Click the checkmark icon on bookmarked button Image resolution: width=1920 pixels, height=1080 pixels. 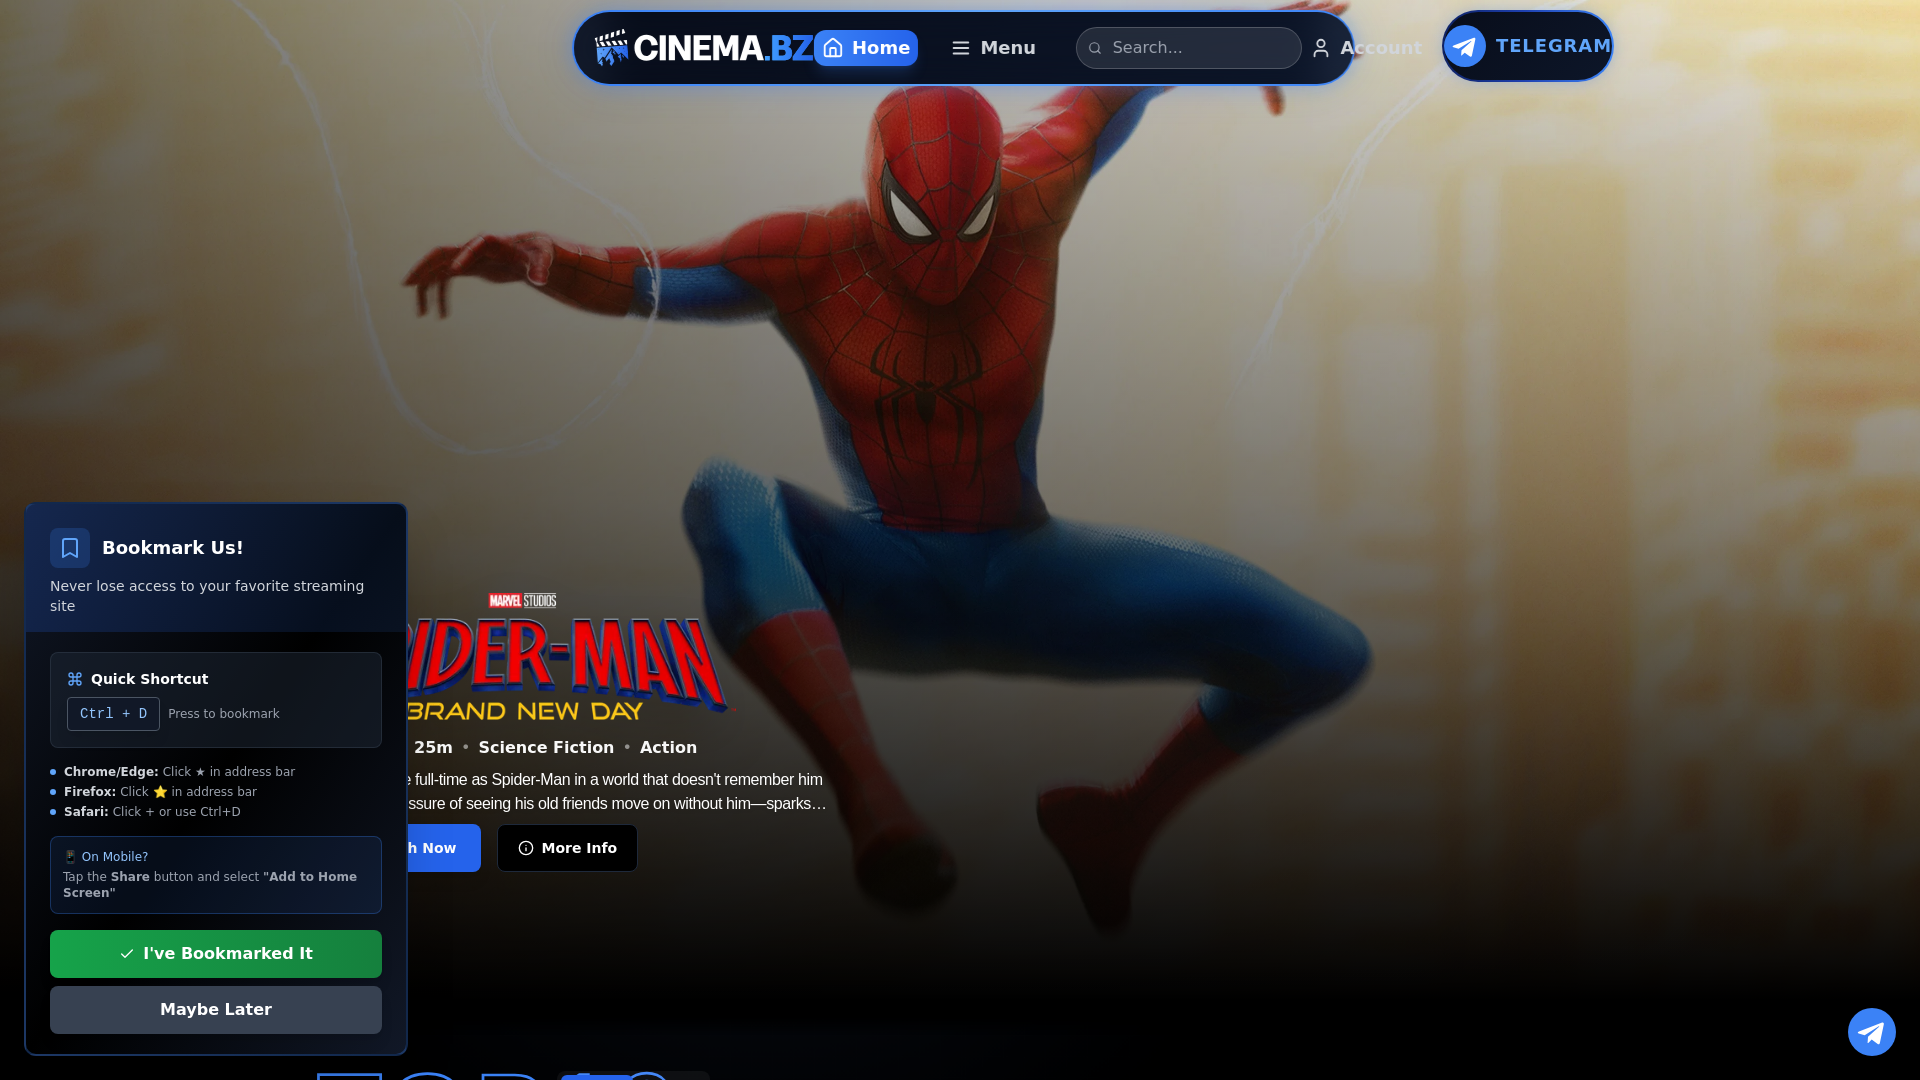pyautogui.click(x=127, y=954)
